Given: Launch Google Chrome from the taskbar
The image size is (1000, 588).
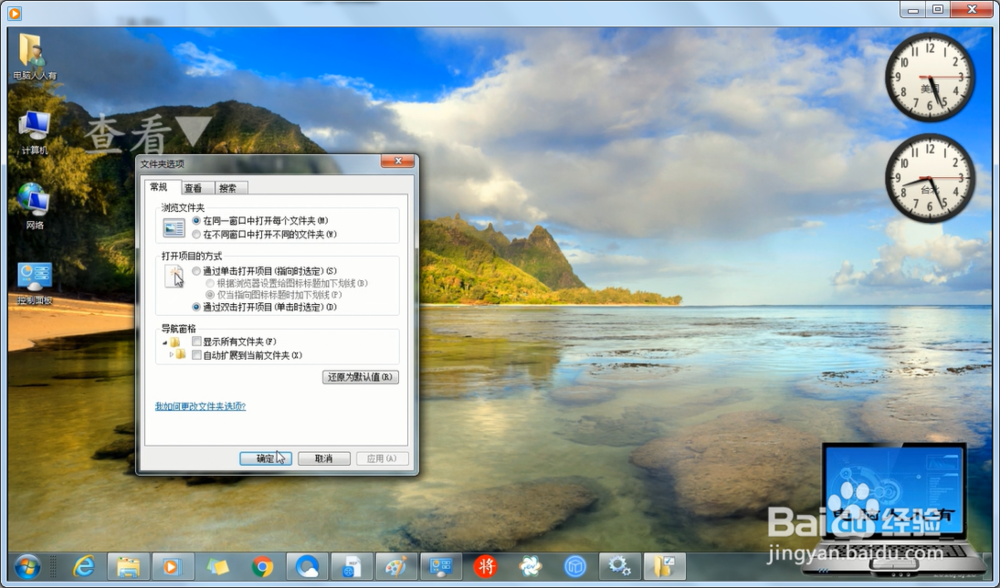Looking at the screenshot, I should click(262, 566).
